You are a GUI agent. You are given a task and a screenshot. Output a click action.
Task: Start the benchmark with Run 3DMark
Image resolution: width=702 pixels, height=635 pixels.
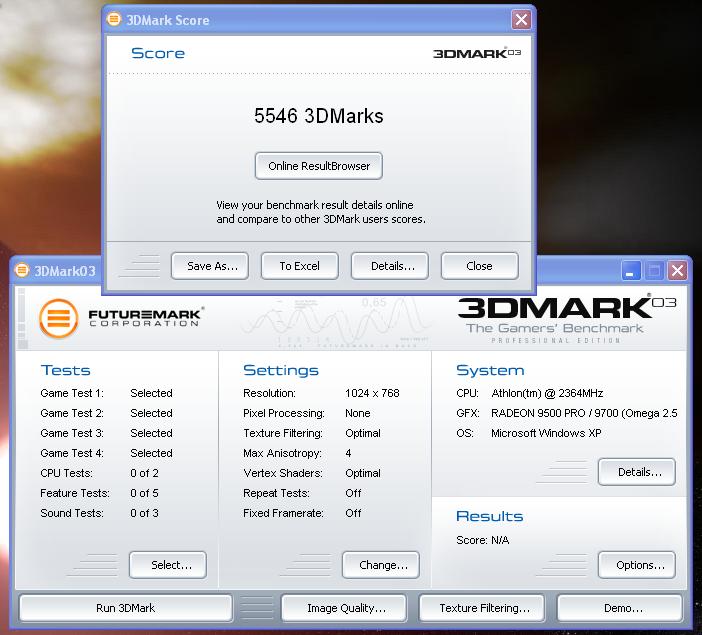coord(125,607)
